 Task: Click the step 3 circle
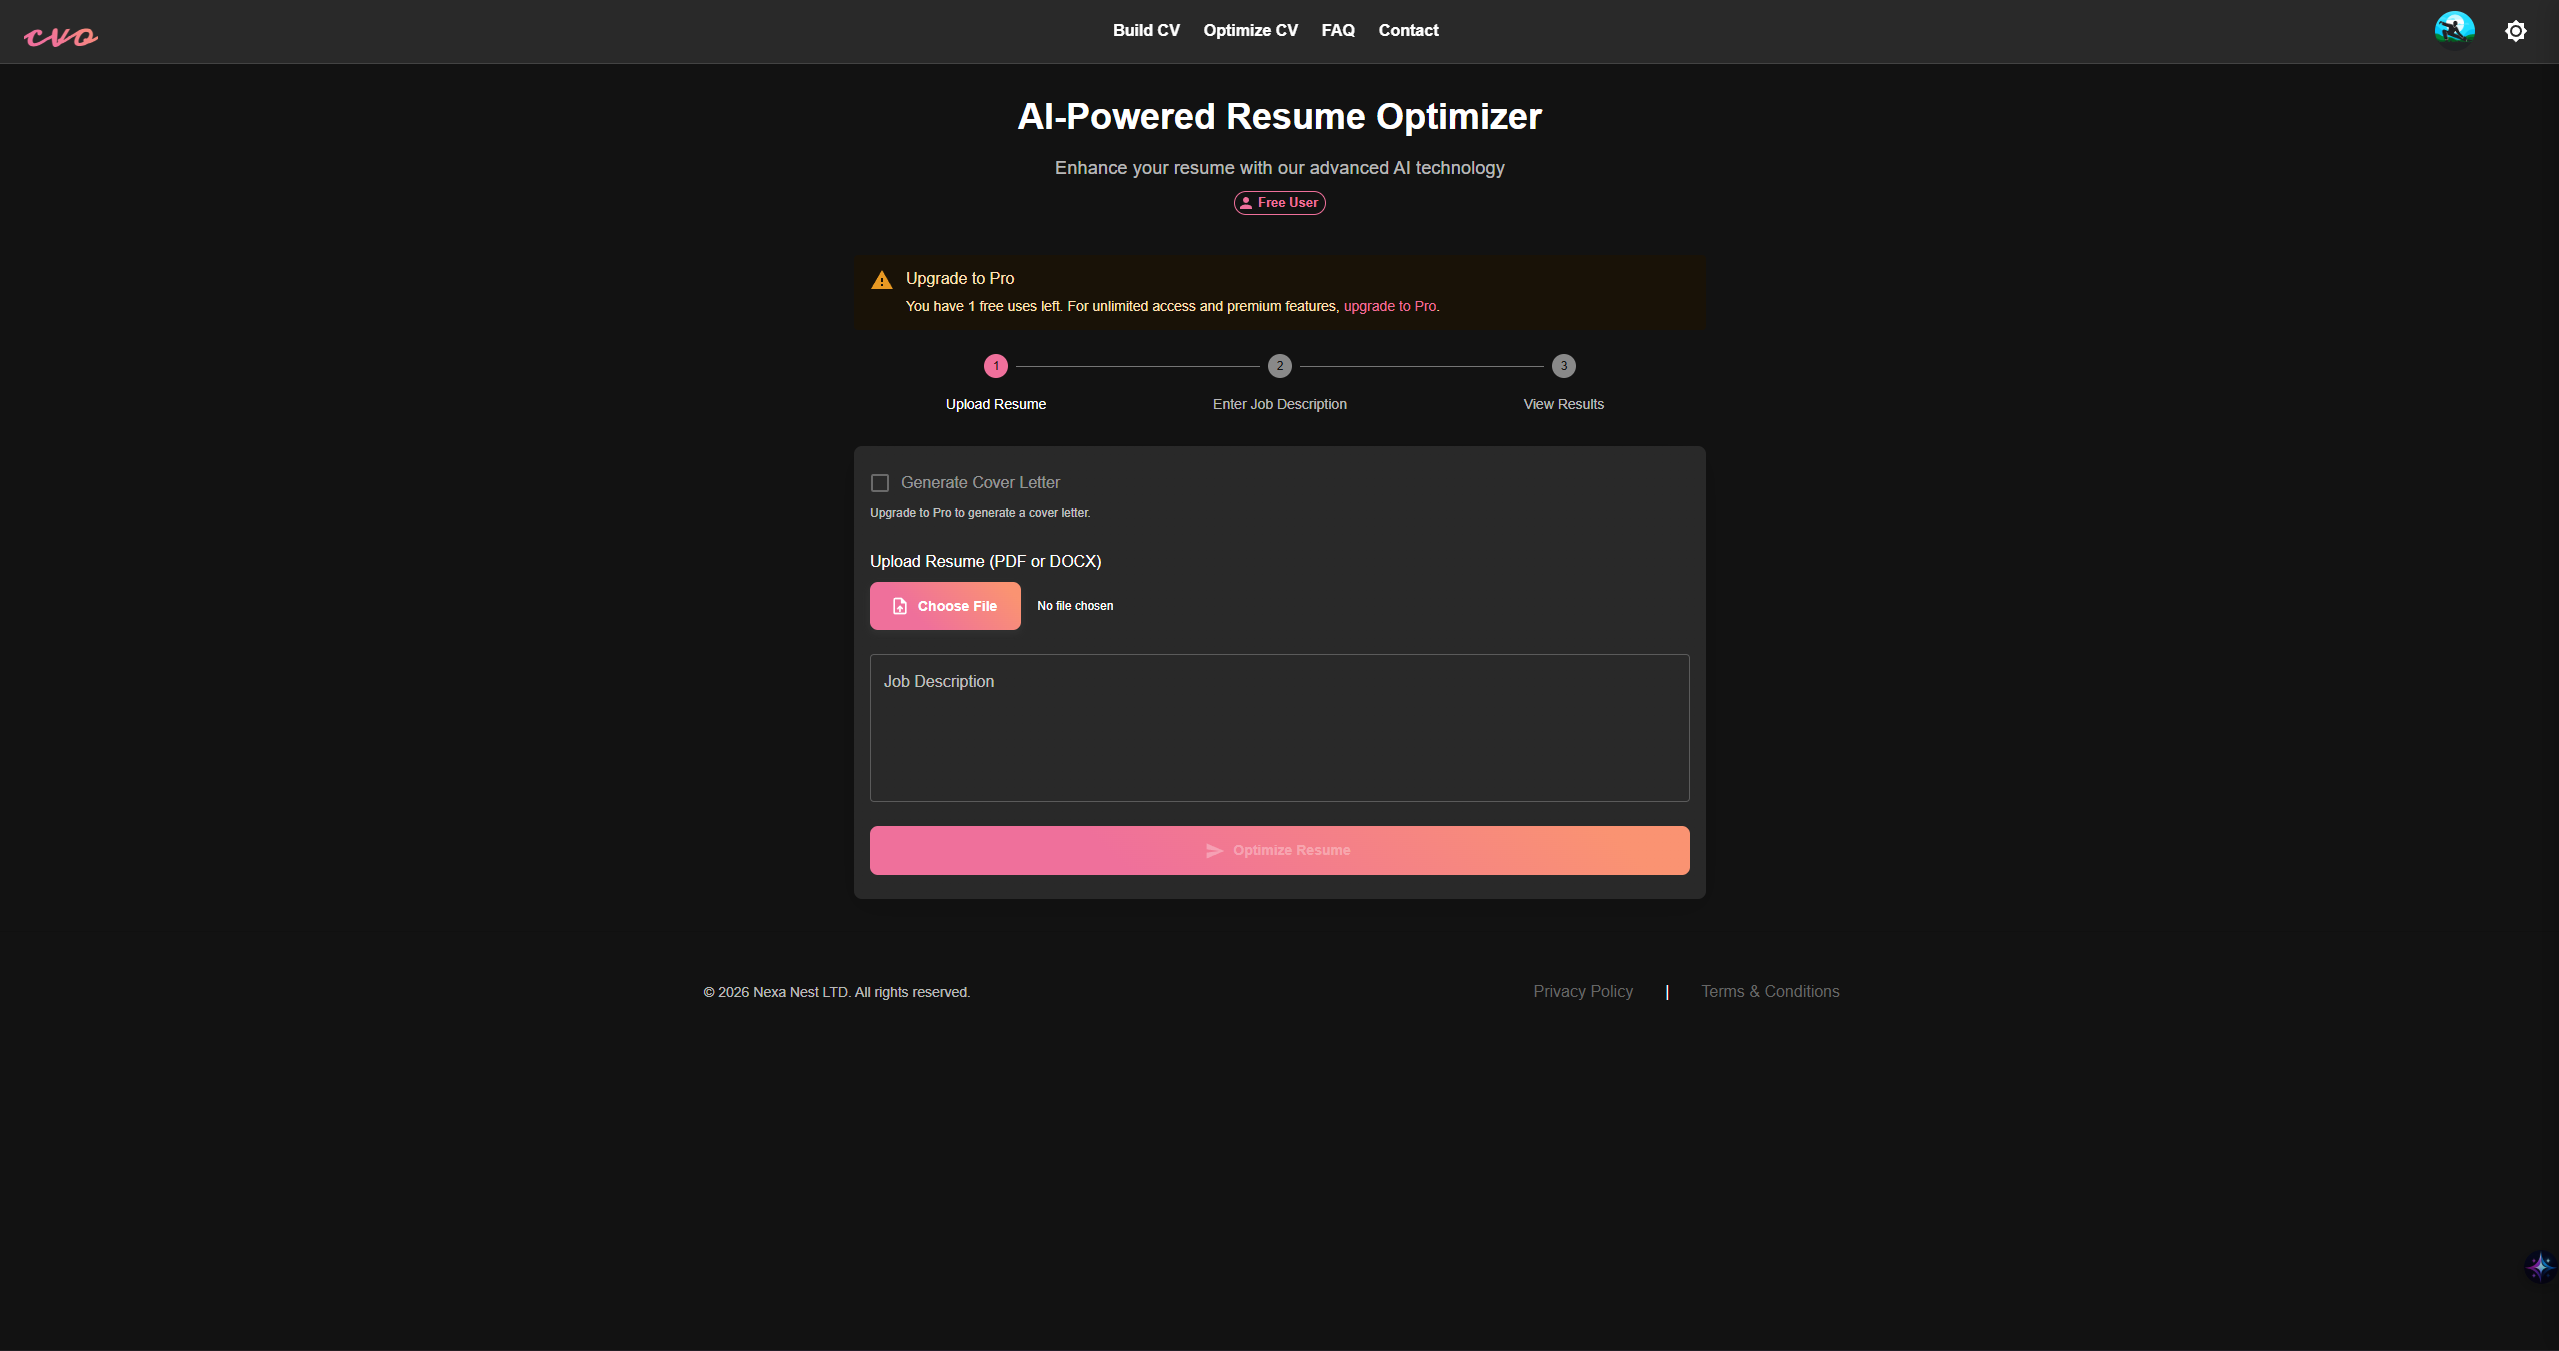(1563, 366)
